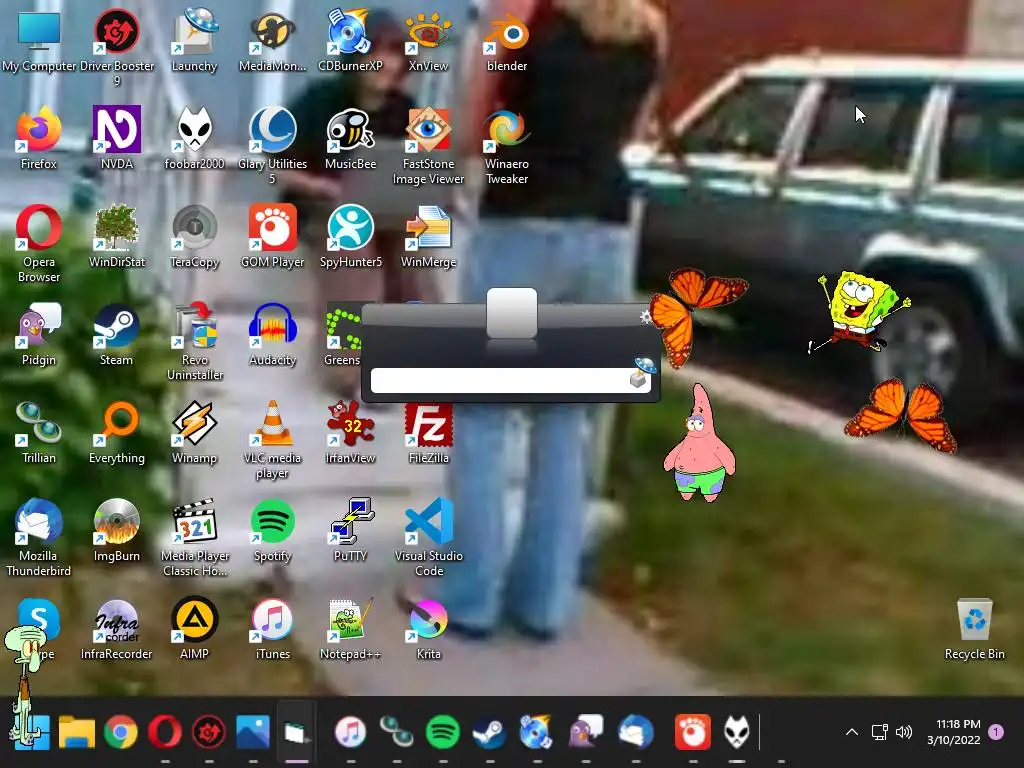The image size is (1024, 768).
Task: Show hidden tray icons chevron
Action: [852, 732]
